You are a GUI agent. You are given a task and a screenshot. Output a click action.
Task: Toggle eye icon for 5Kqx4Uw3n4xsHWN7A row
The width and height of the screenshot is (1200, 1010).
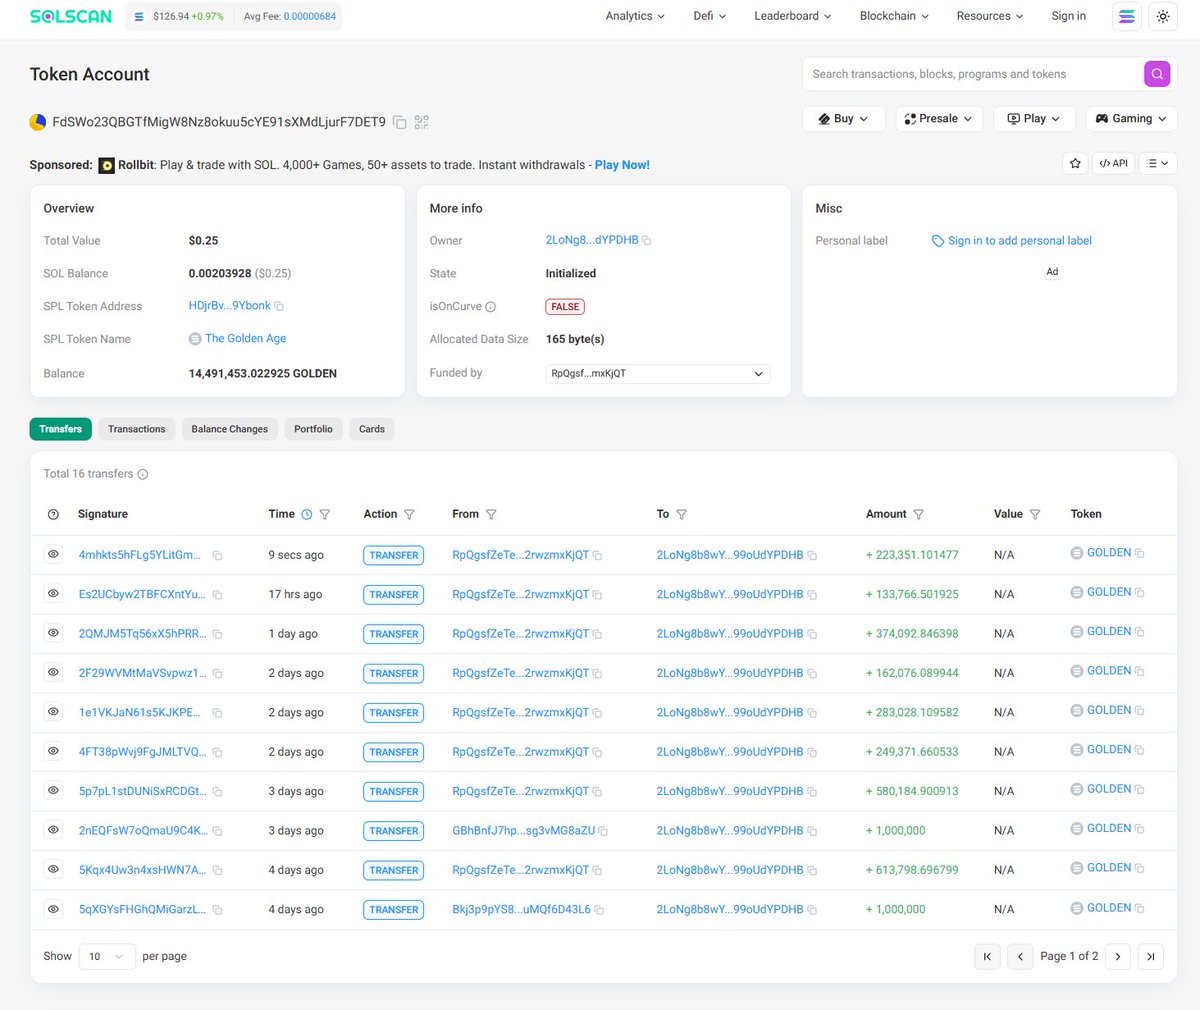point(53,869)
